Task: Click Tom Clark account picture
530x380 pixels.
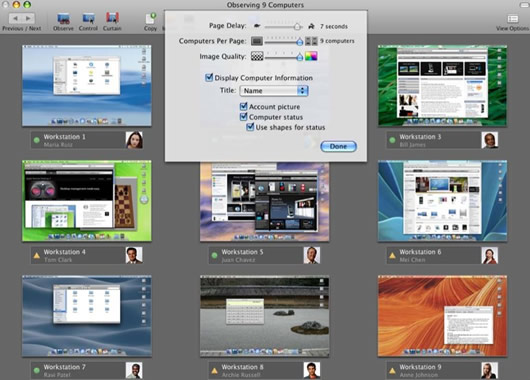Action: coord(134,255)
